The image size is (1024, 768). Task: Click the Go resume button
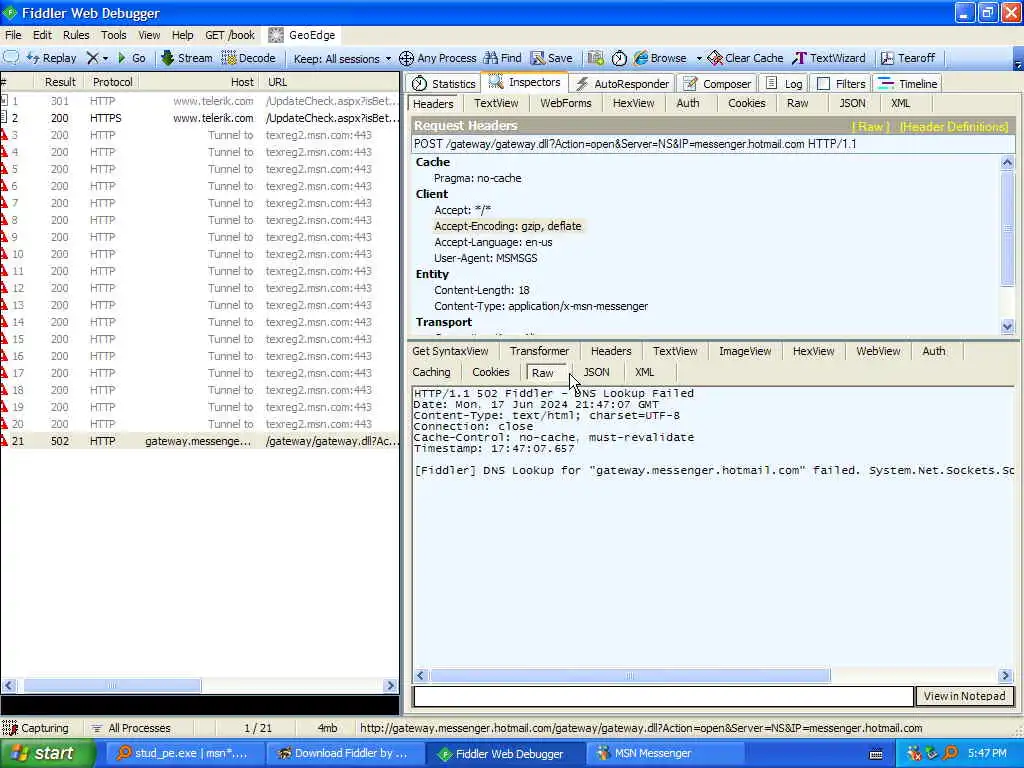click(131, 58)
